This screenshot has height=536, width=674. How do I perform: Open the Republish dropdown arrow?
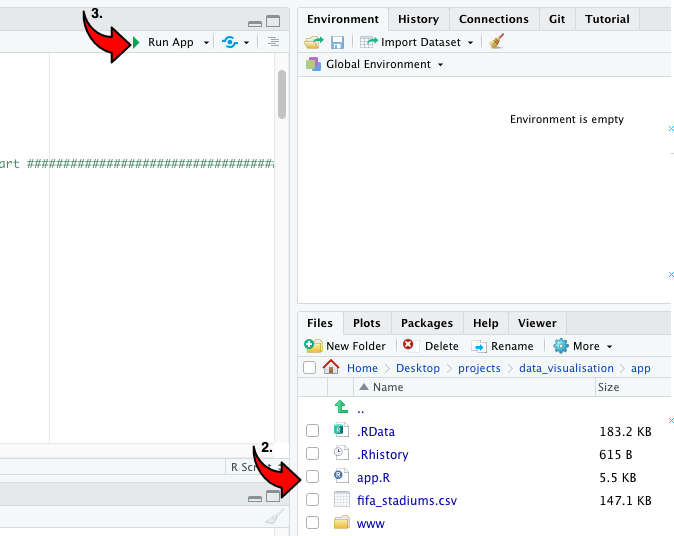[246, 43]
